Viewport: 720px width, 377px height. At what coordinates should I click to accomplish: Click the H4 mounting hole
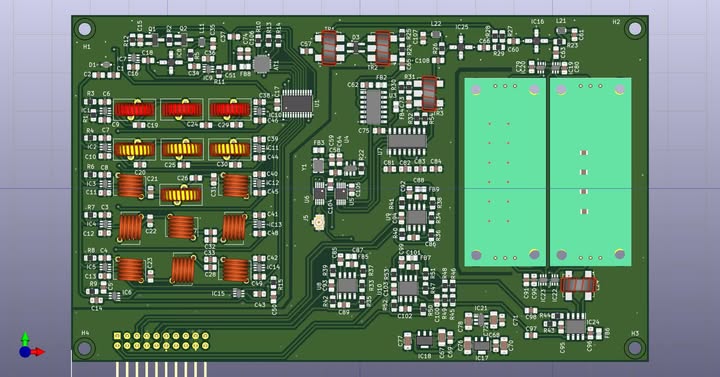[x=85, y=348]
